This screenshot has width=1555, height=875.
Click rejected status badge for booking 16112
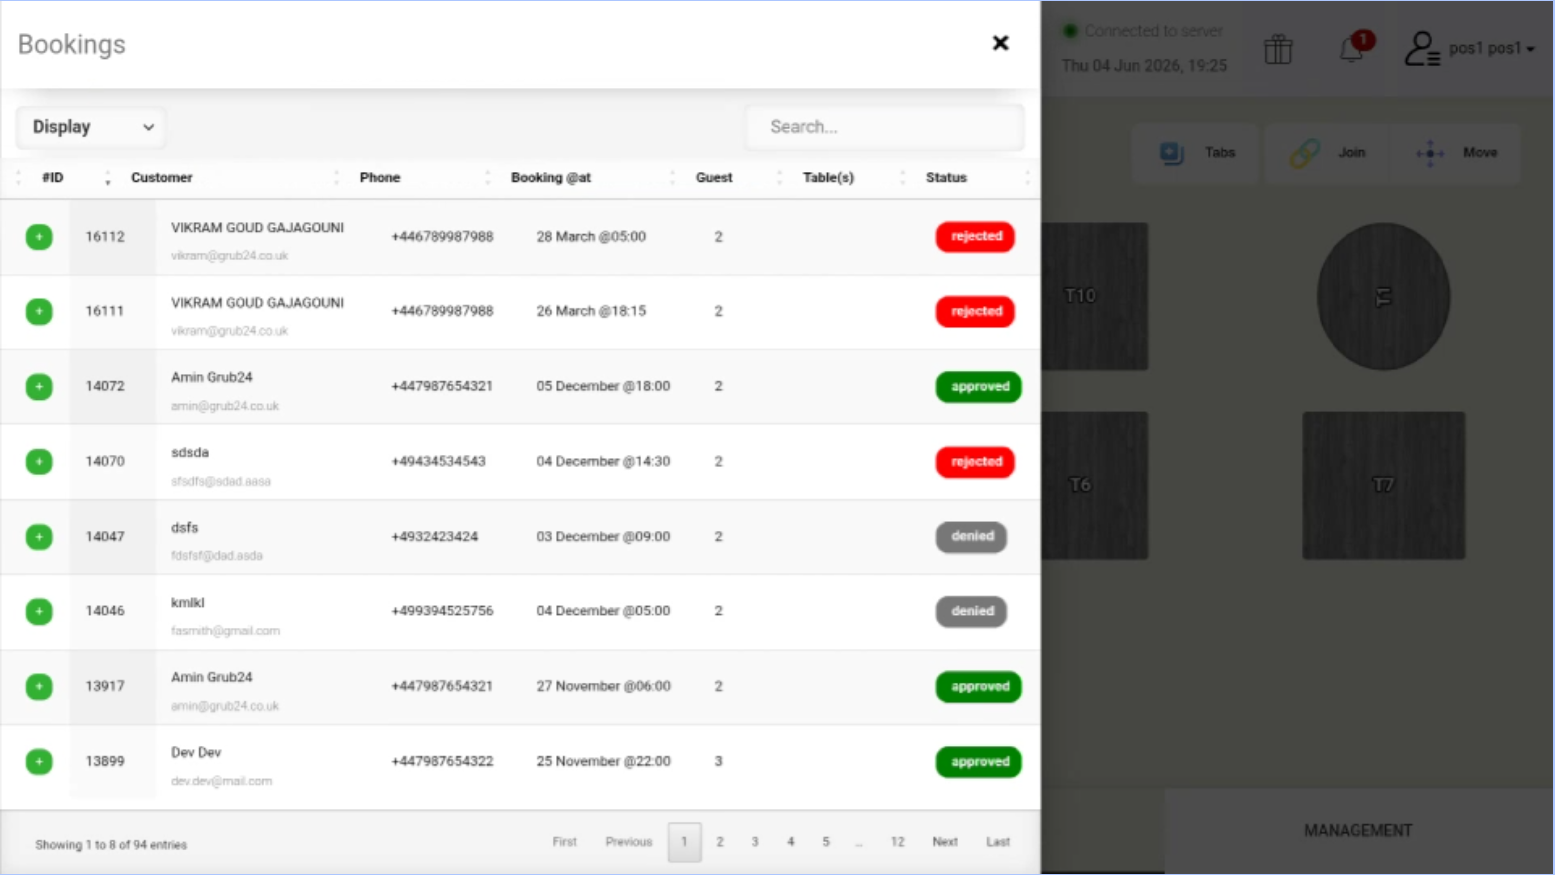pyautogui.click(x=976, y=237)
